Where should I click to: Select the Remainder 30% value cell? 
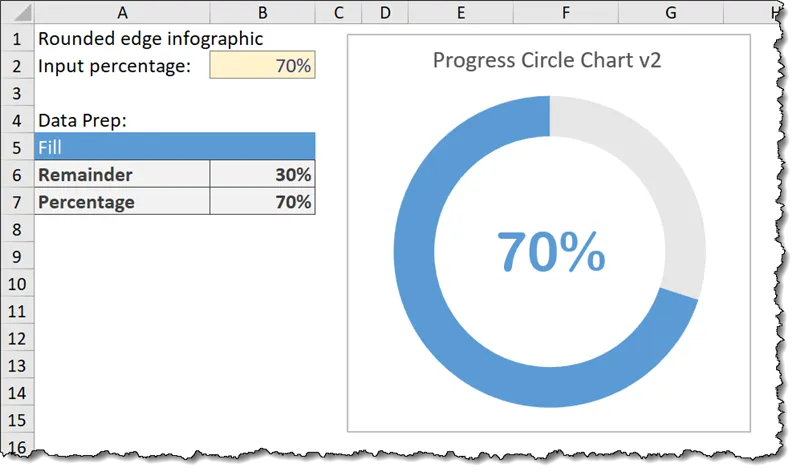pos(263,175)
